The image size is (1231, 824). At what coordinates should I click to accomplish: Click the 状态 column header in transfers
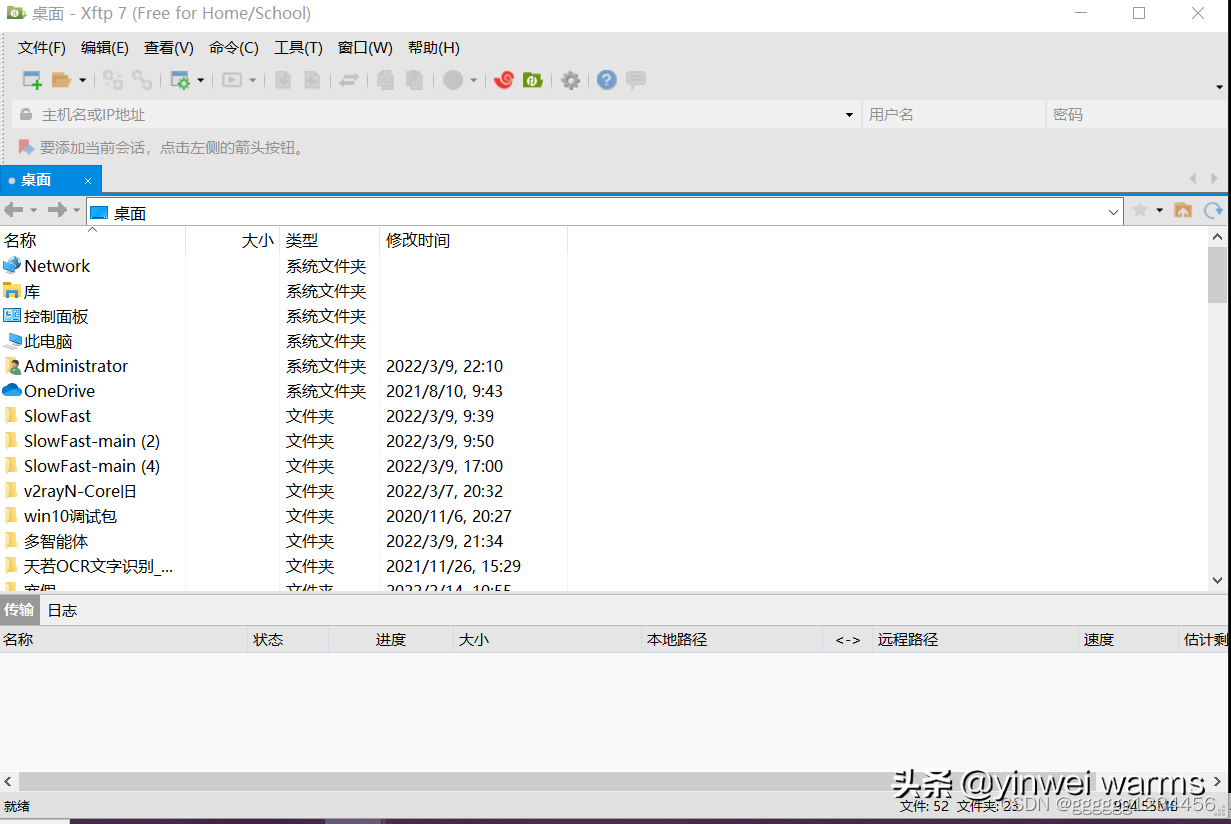288,639
